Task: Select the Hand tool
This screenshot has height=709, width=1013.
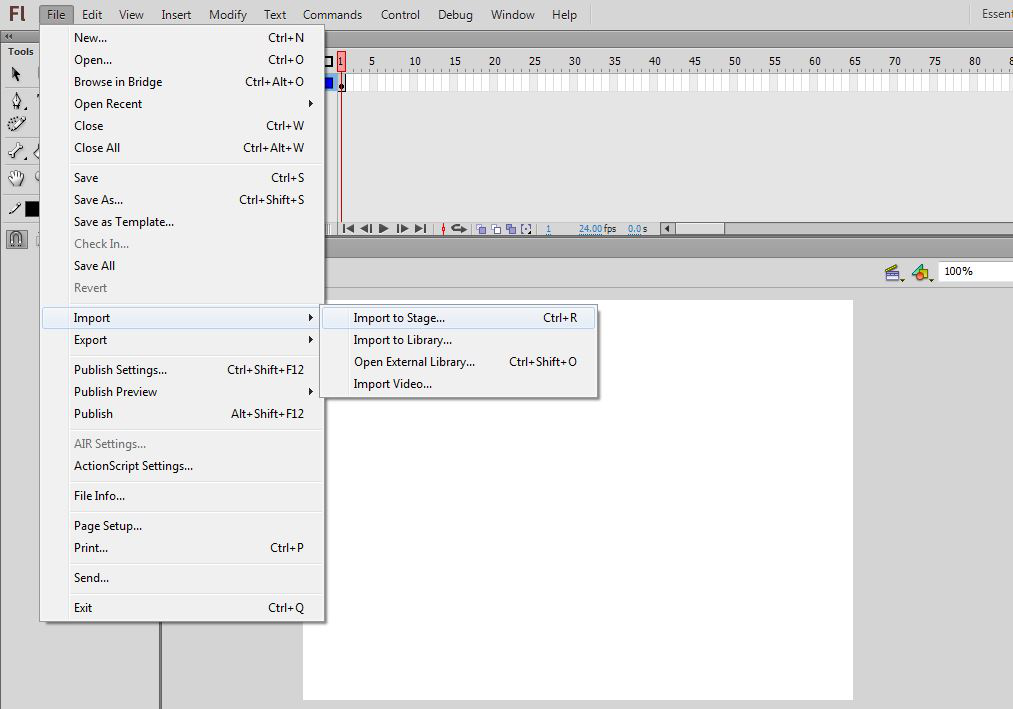Action: (x=16, y=178)
